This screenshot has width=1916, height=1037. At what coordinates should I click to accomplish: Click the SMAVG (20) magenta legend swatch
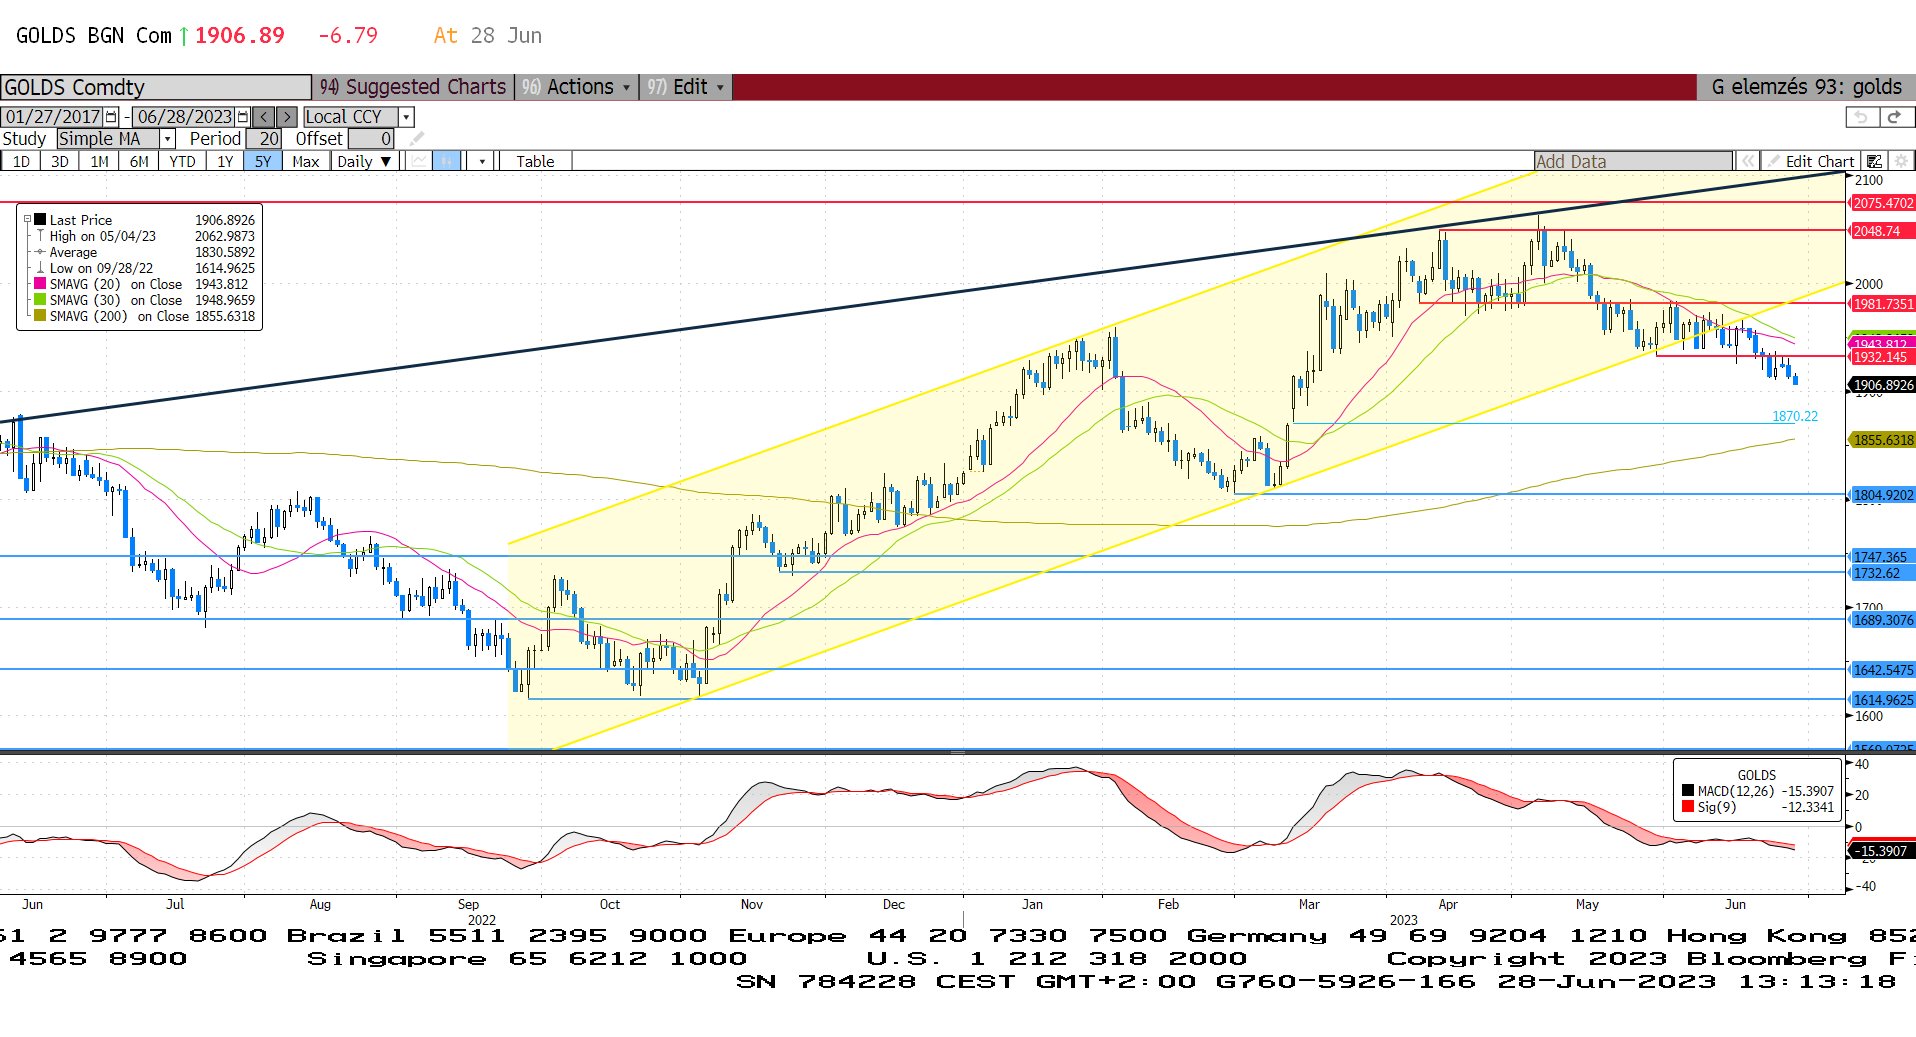40,284
